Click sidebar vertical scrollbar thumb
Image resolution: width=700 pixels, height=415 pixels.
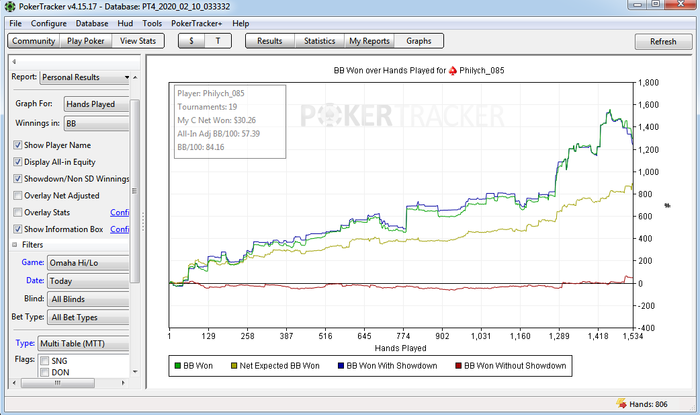coord(135,191)
